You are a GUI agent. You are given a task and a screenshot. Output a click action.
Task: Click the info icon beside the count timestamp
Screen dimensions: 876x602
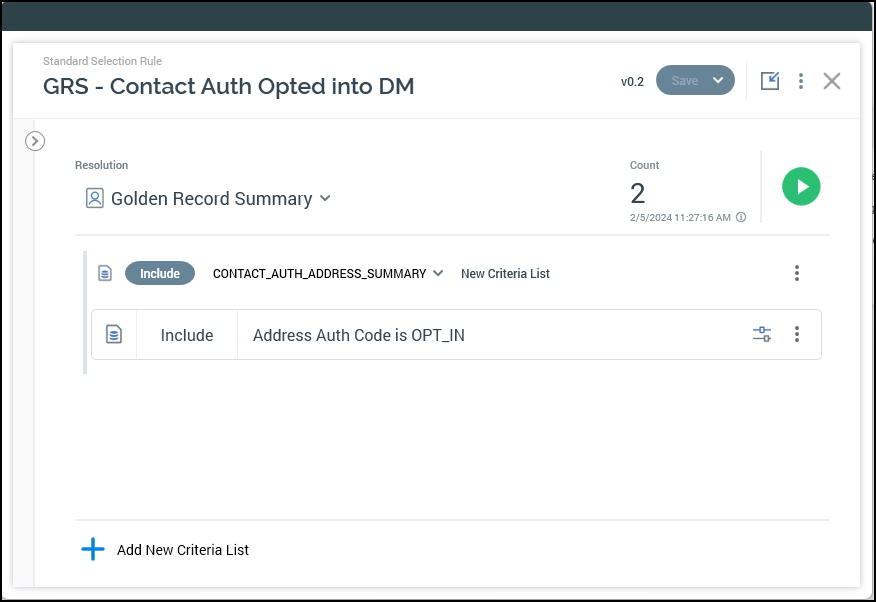741,217
